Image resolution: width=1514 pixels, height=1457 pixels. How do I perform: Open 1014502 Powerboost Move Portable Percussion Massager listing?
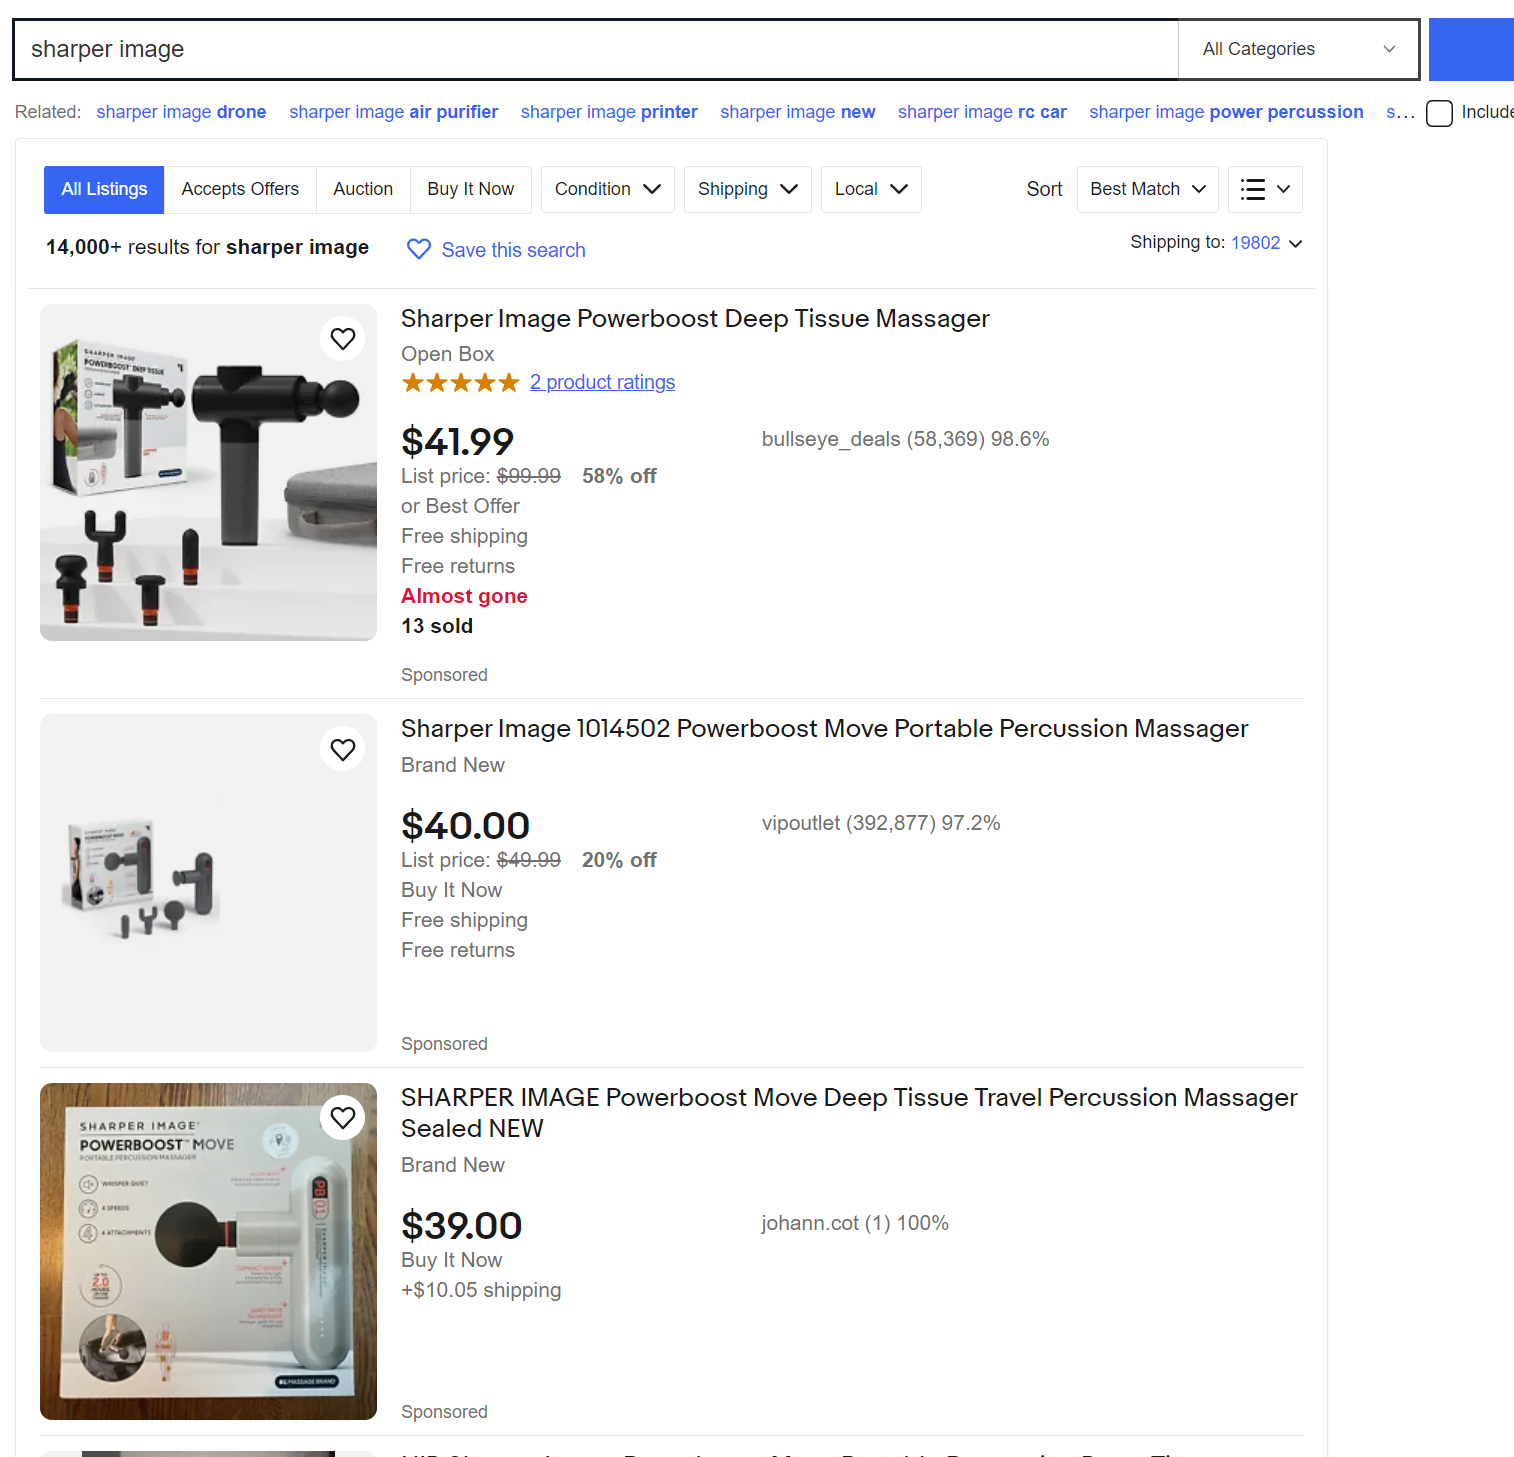pyautogui.click(x=824, y=728)
